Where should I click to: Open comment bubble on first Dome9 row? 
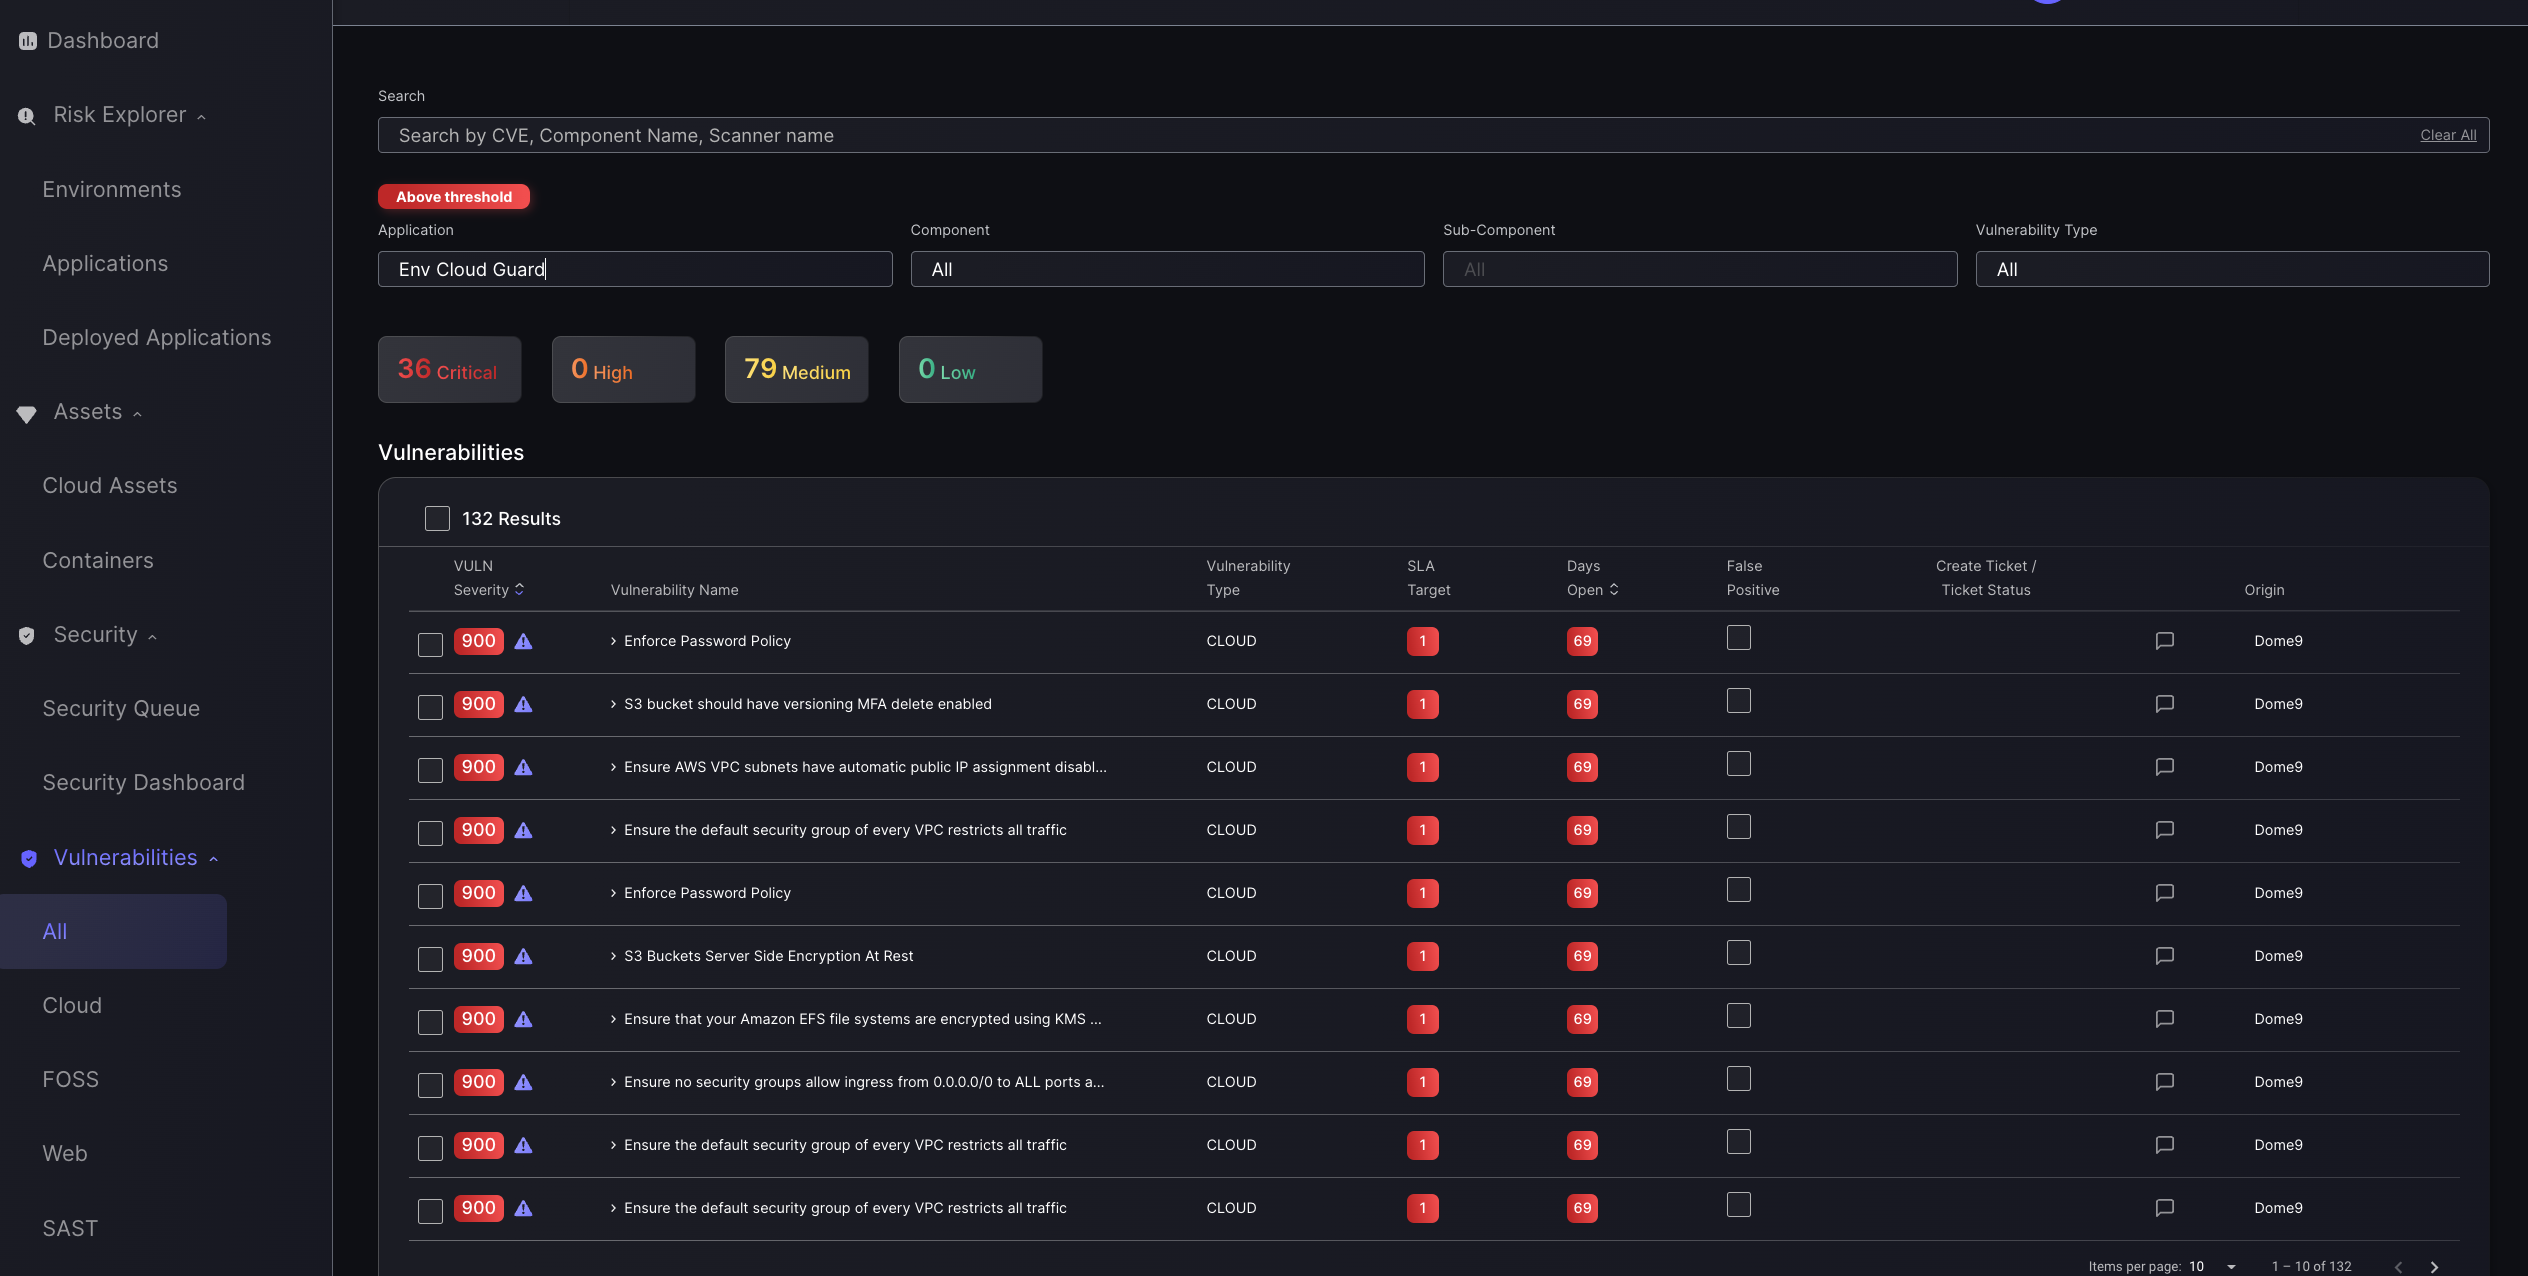click(x=2164, y=641)
